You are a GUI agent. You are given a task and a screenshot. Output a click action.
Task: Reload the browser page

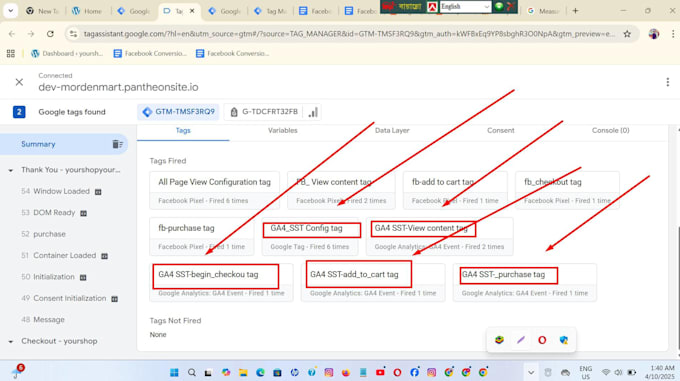tap(50, 34)
